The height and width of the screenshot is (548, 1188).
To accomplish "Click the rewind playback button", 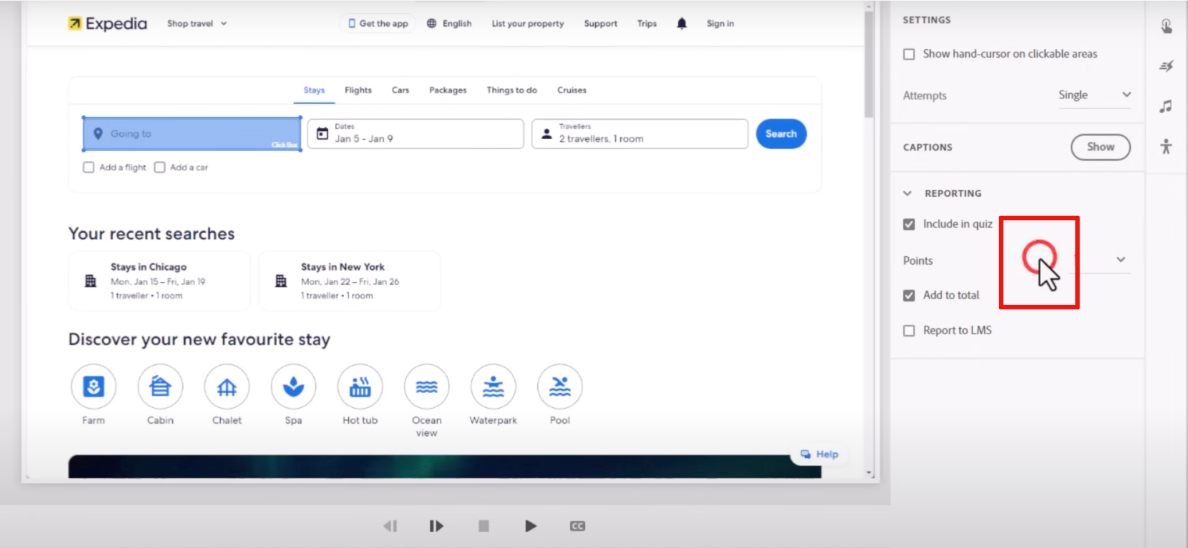I will coord(390,526).
